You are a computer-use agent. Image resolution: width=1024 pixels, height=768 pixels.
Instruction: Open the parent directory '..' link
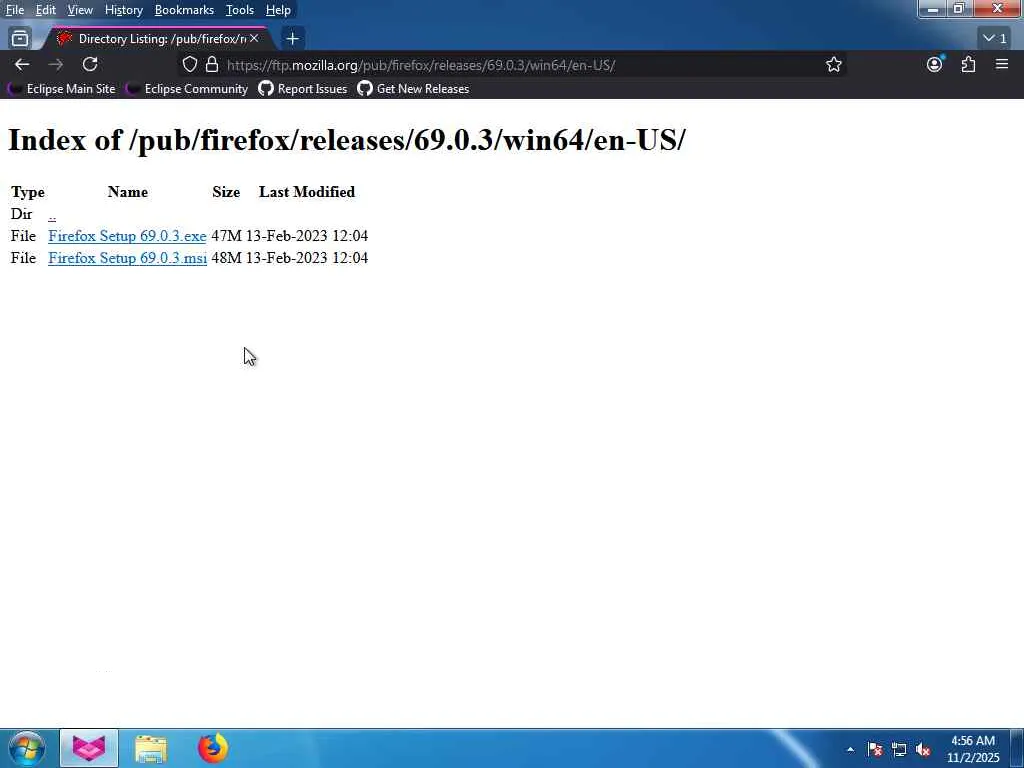tap(52, 214)
